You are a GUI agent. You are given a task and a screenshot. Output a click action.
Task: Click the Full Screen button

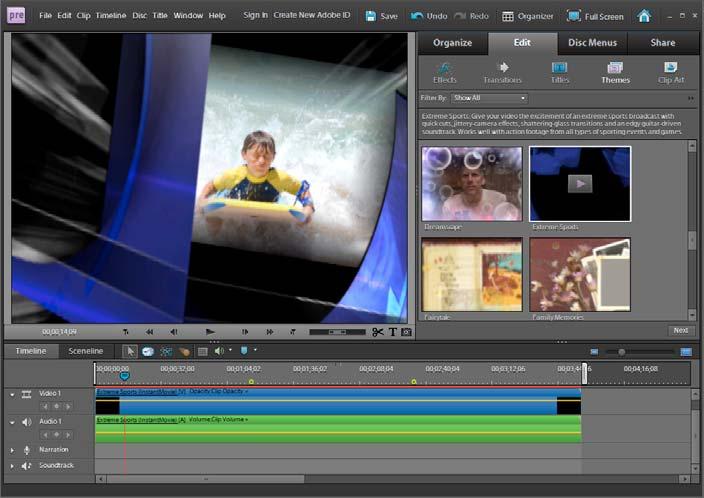(x=595, y=16)
